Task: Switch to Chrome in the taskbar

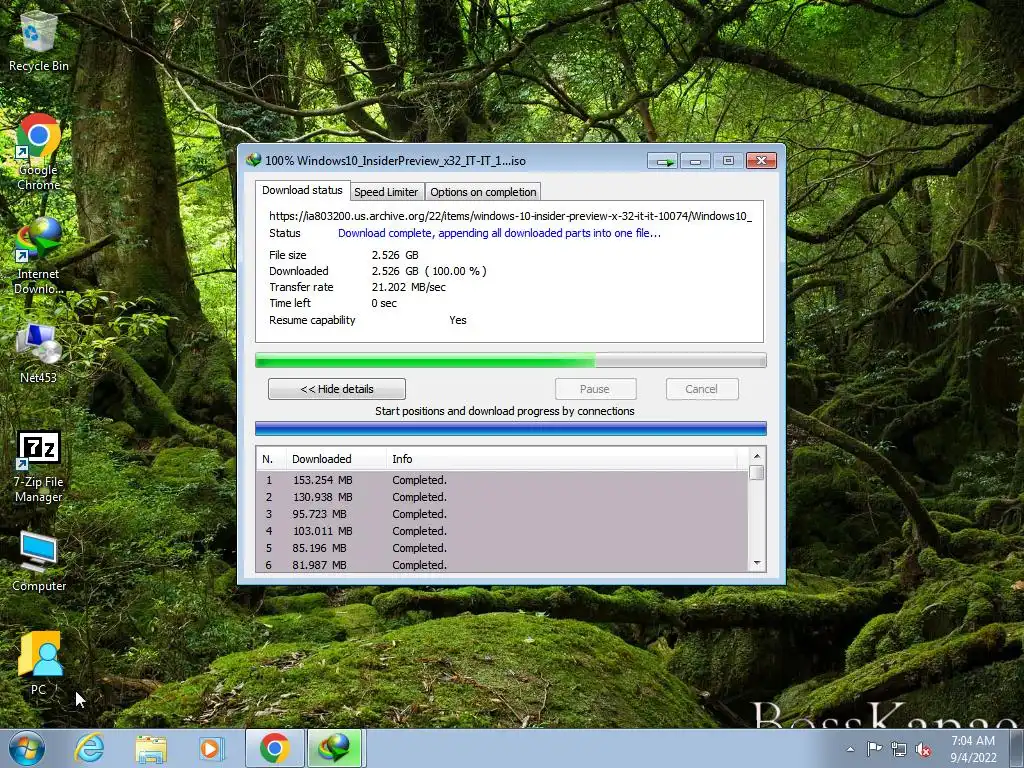Action: [x=274, y=748]
